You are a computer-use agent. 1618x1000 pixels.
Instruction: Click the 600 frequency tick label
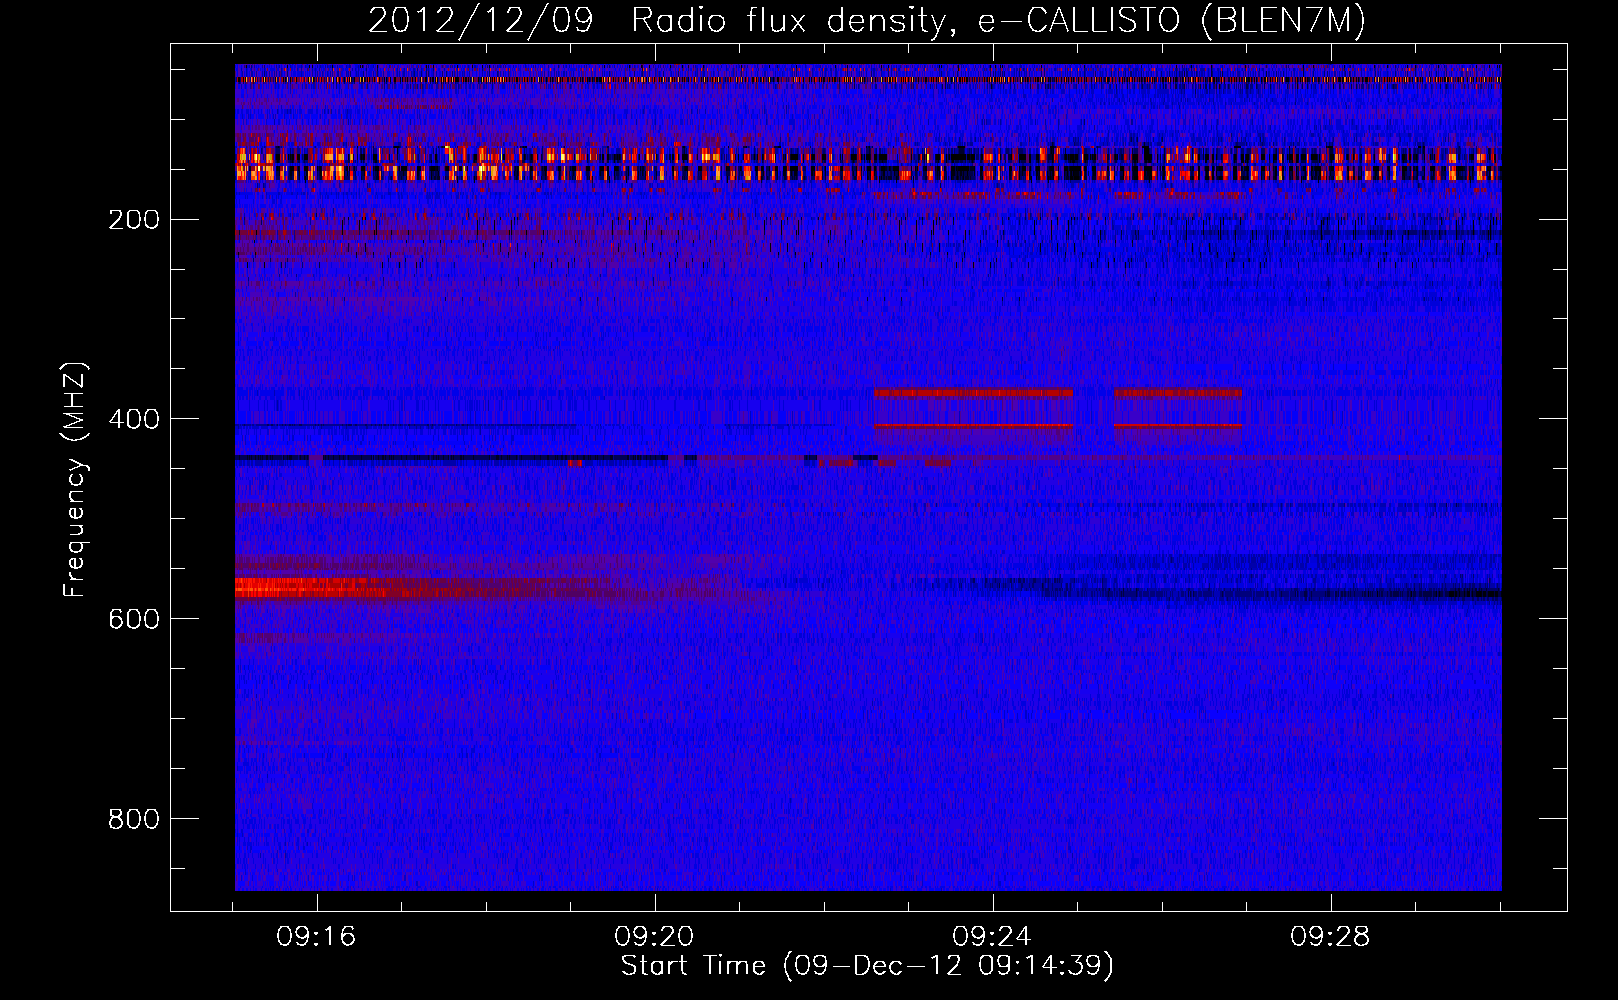[134, 619]
